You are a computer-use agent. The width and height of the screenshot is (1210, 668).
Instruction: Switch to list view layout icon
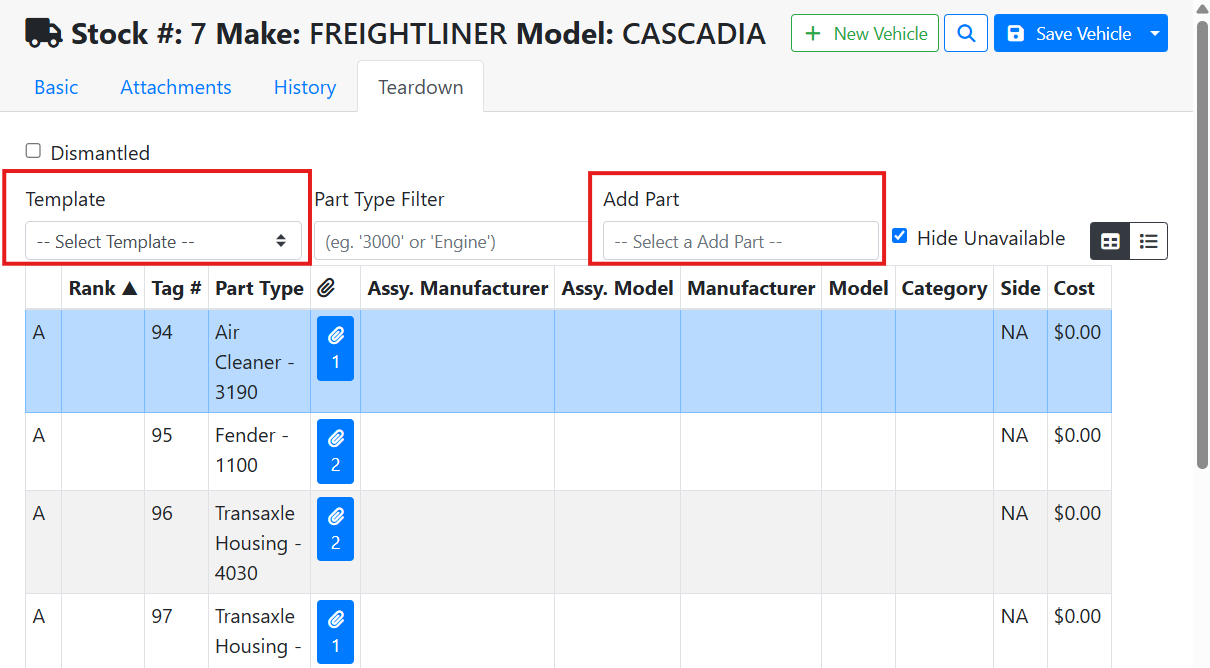click(x=1149, y=241)
